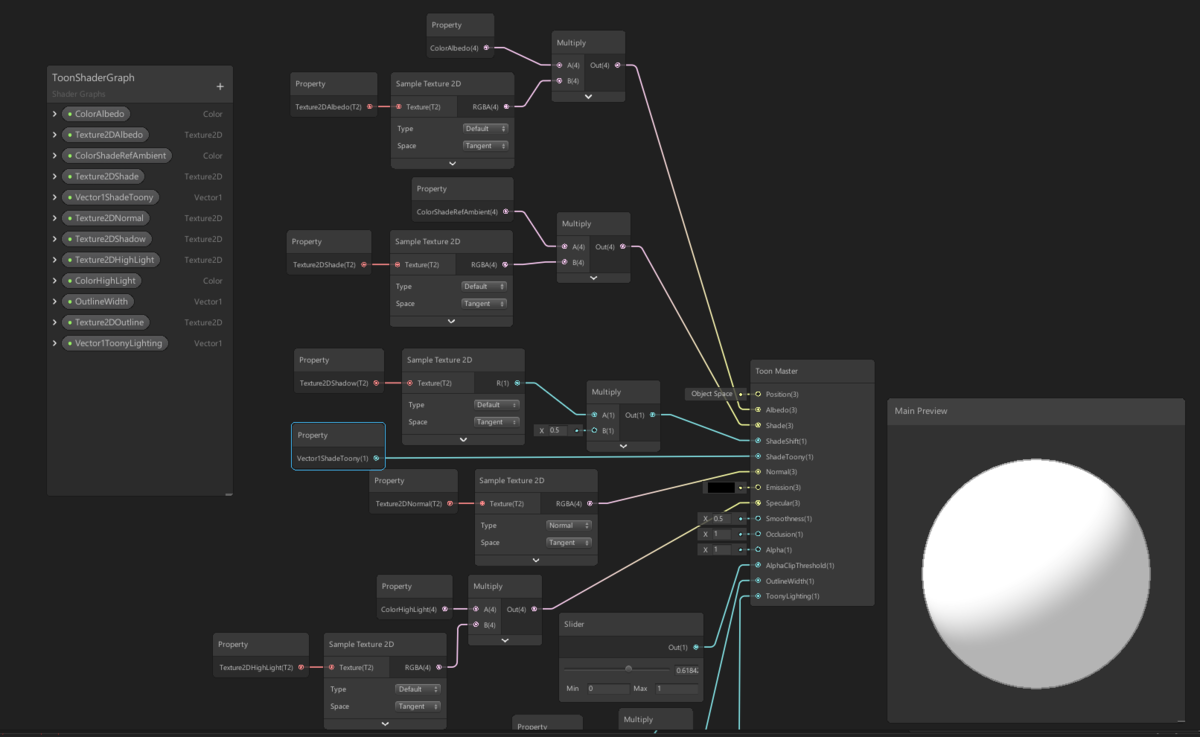Click the Albedo(3) port on Toon Master
1200x737 pixels.
[x=758, y=409]
